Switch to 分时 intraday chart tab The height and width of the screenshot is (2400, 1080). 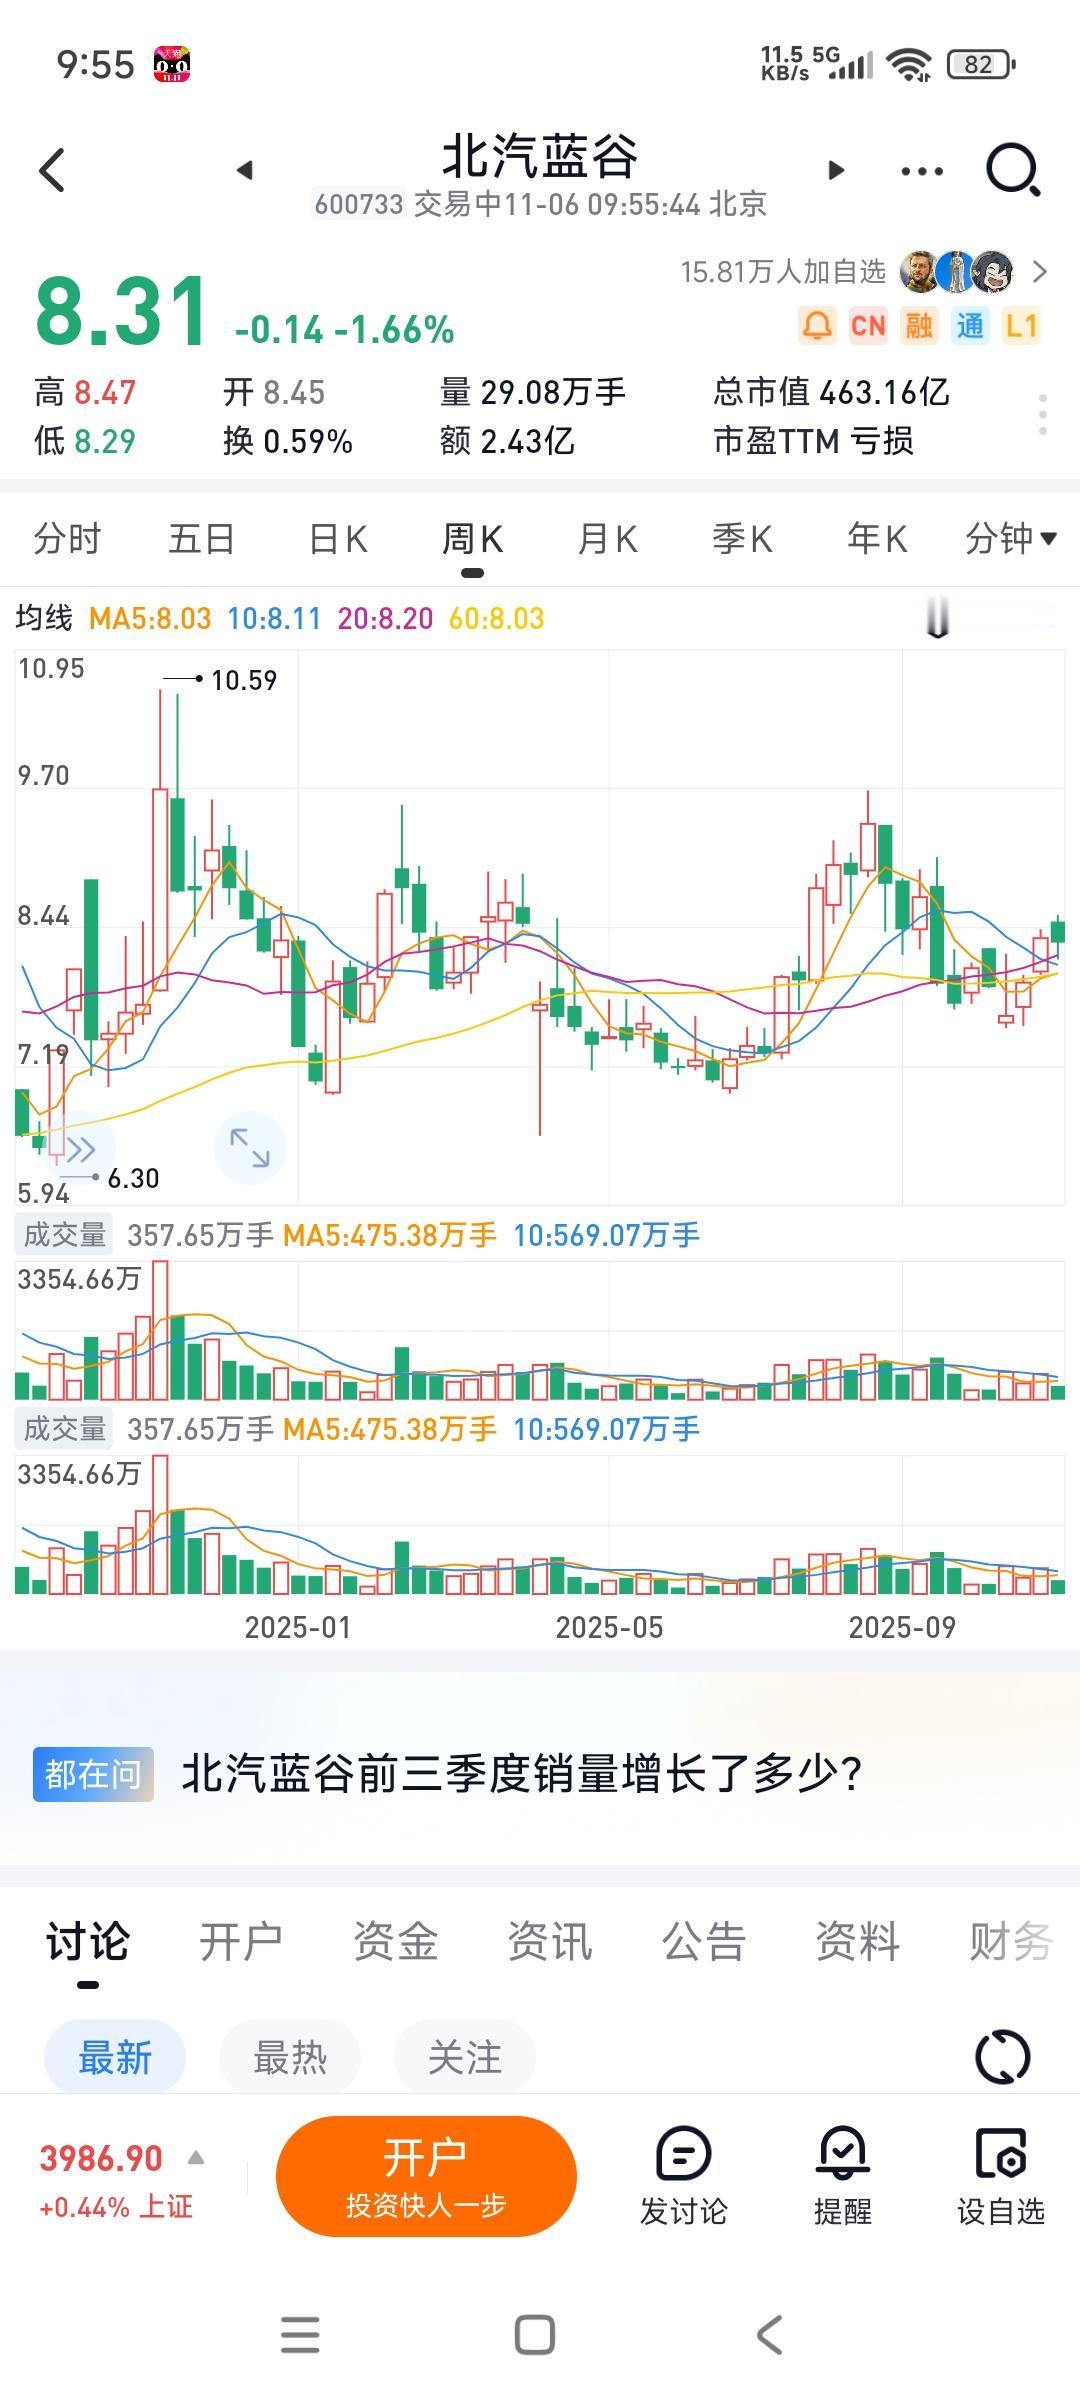(x=67, y=539)
